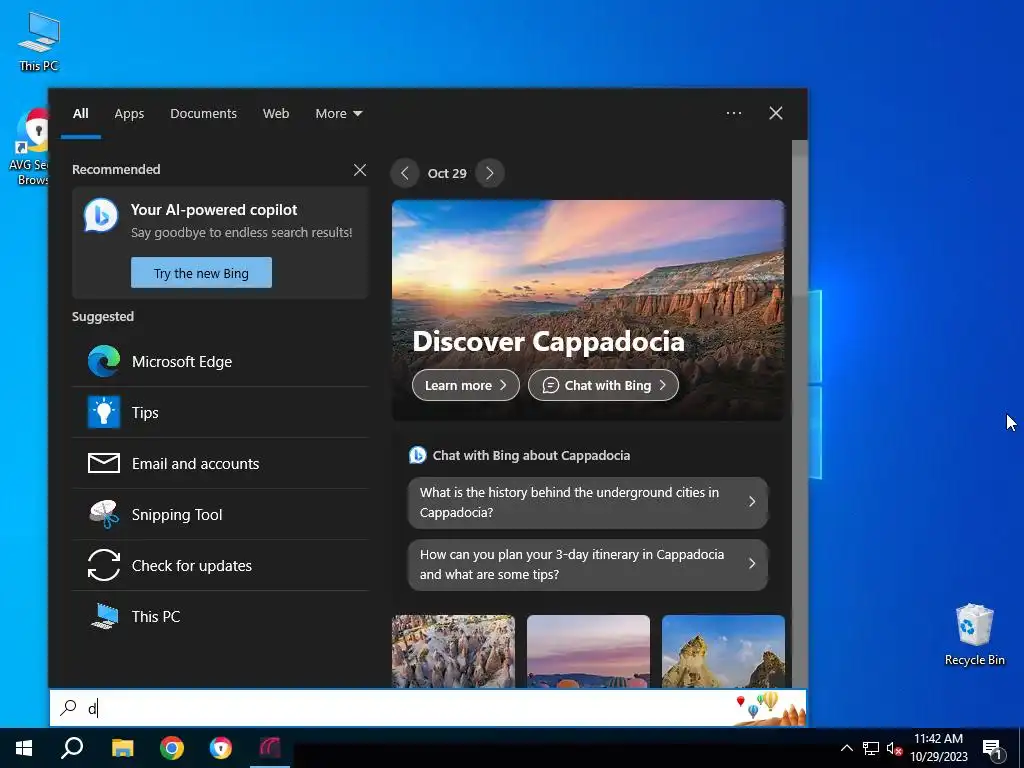
Task: Open the dark red app on taskbar
Action: (270, 748)
